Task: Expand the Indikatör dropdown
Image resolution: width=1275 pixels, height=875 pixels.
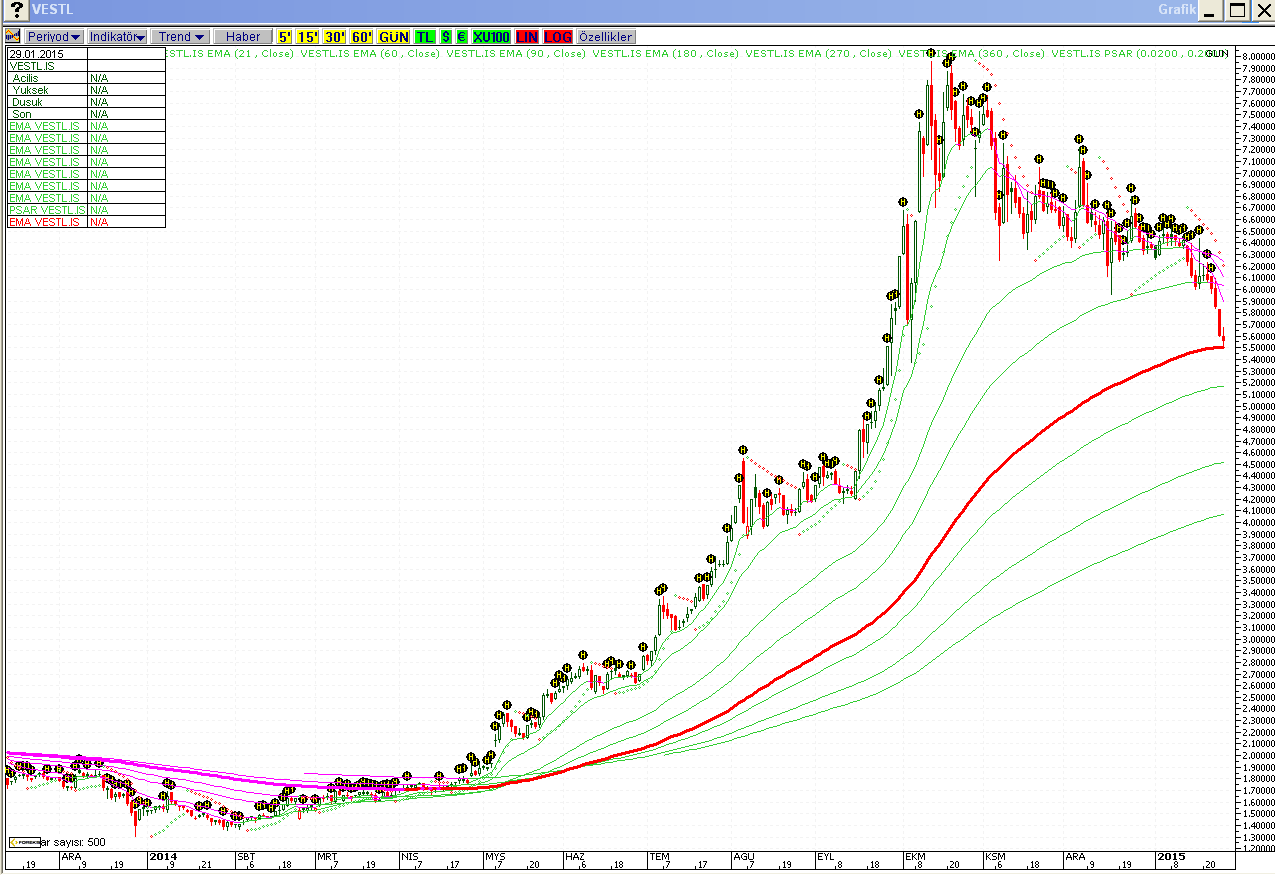Action: 118,37
